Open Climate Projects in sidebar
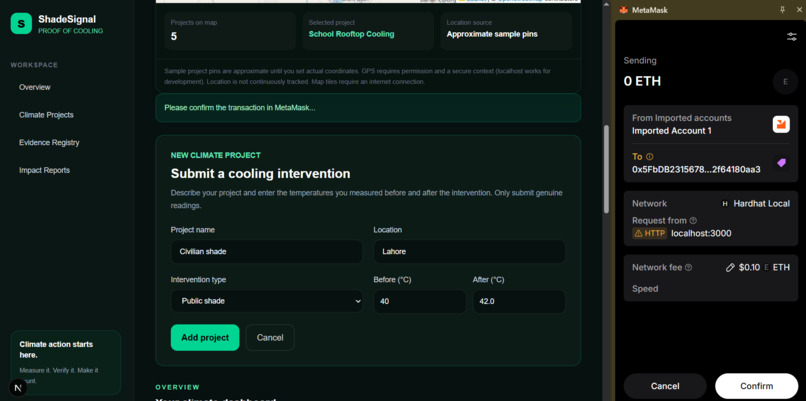 pos(46,115)
